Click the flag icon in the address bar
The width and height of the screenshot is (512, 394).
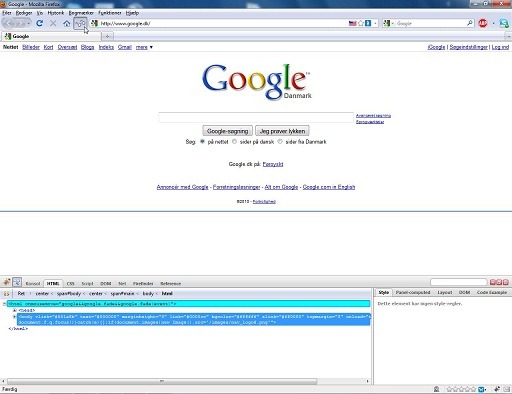352,23
